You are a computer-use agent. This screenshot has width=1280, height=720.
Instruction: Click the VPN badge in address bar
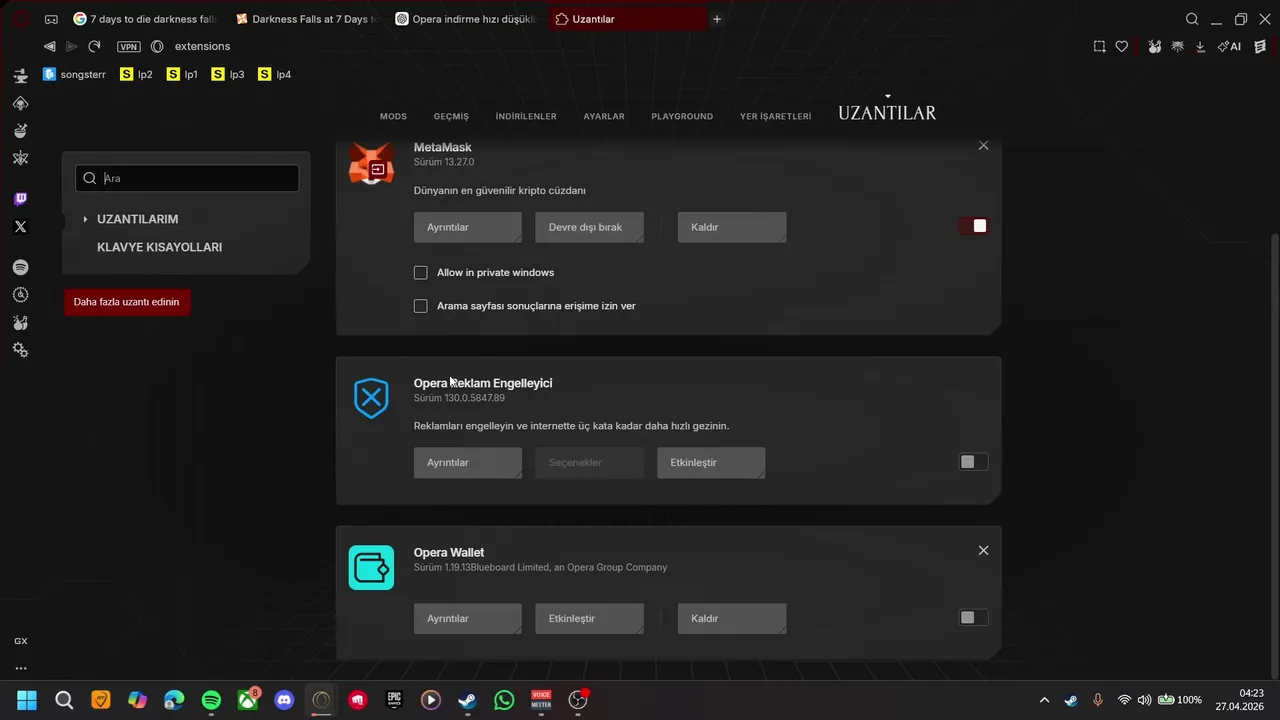pyautogui.click(x=129, y=46)
